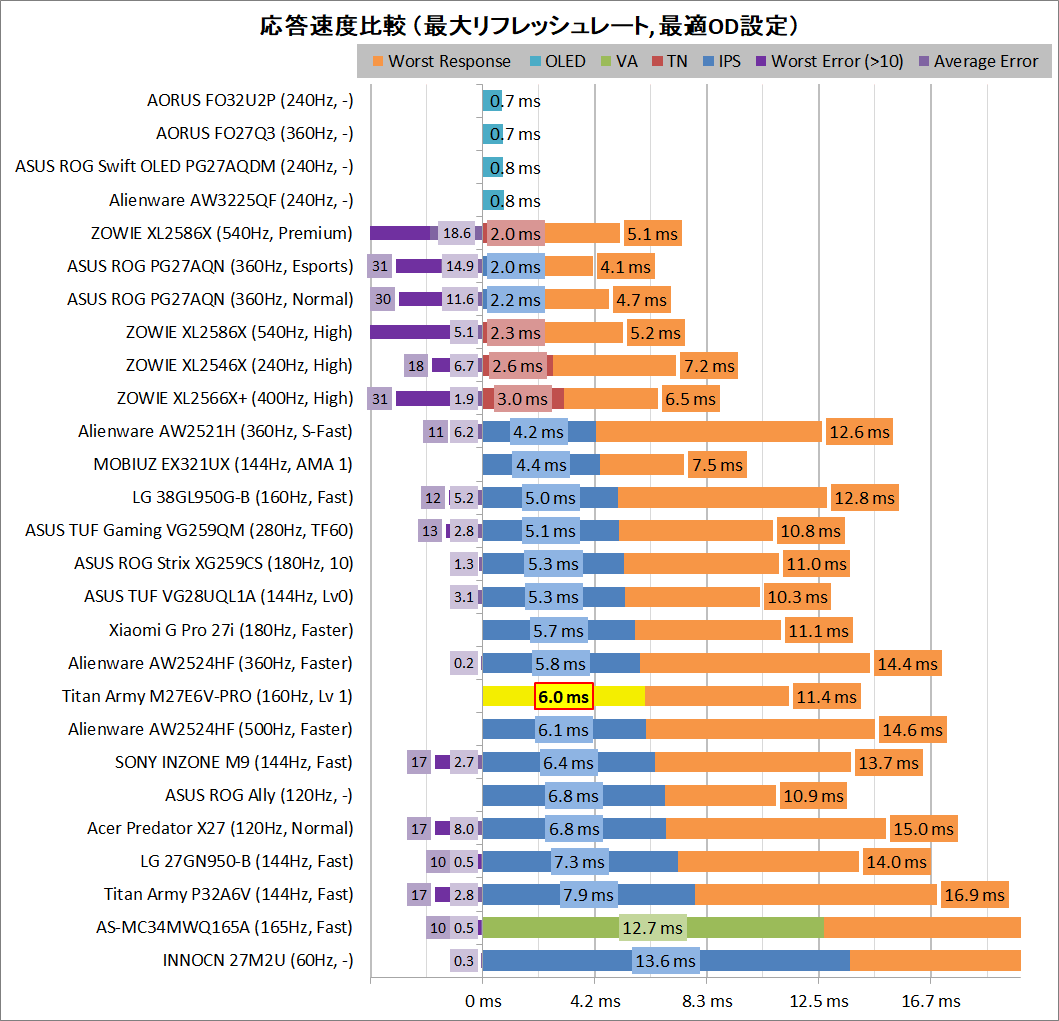Click the 12.7 ms green VA bar value

point(653,928)
